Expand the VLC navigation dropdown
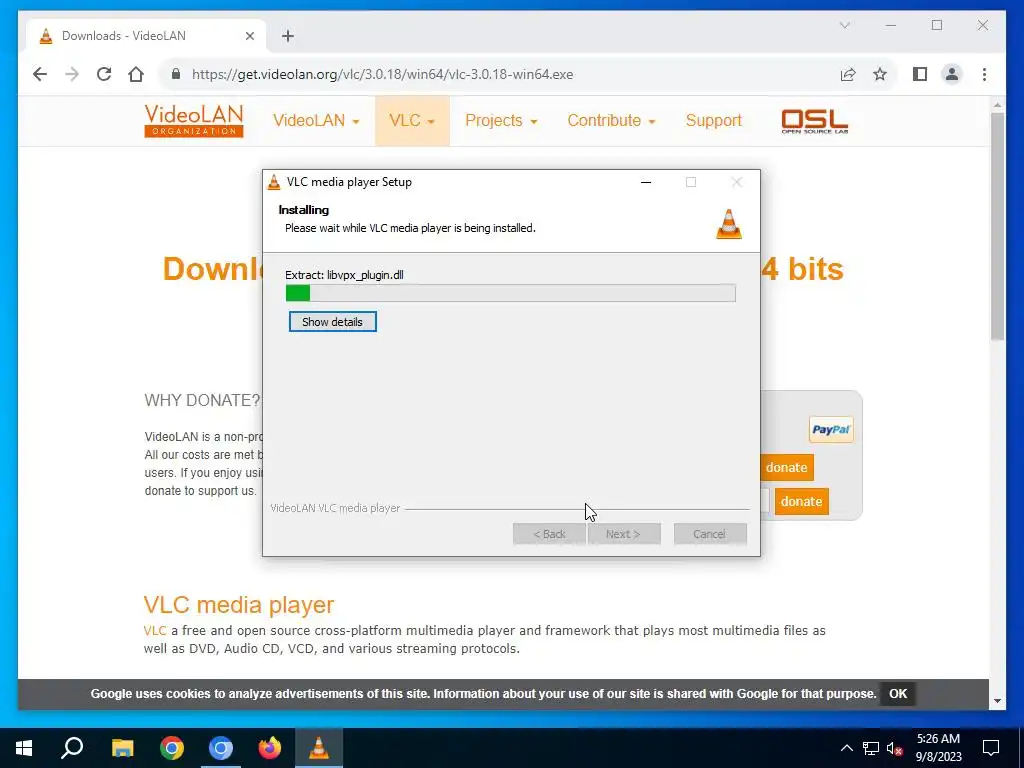1024x768 pixels. tap(411, 121)
